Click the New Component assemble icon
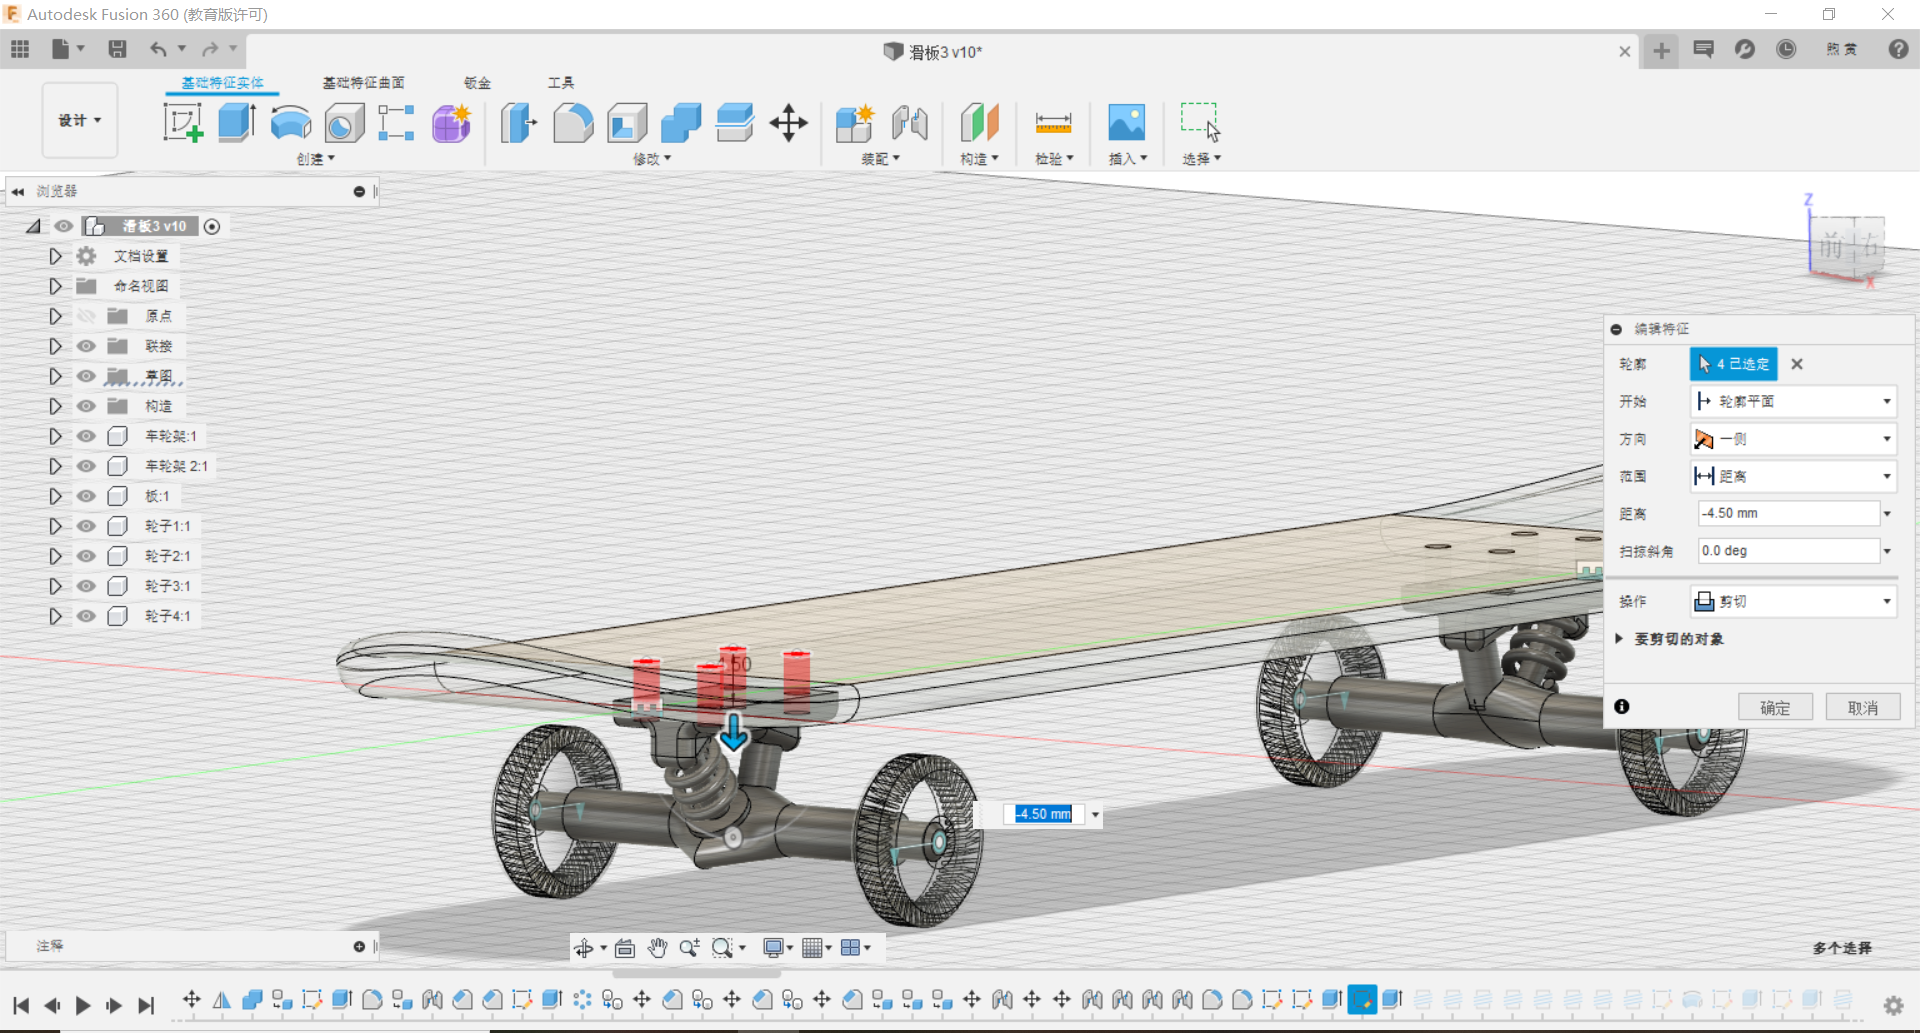This screenshot has width=1920, height=1033. pyautogui.click(x=855, y=123)
